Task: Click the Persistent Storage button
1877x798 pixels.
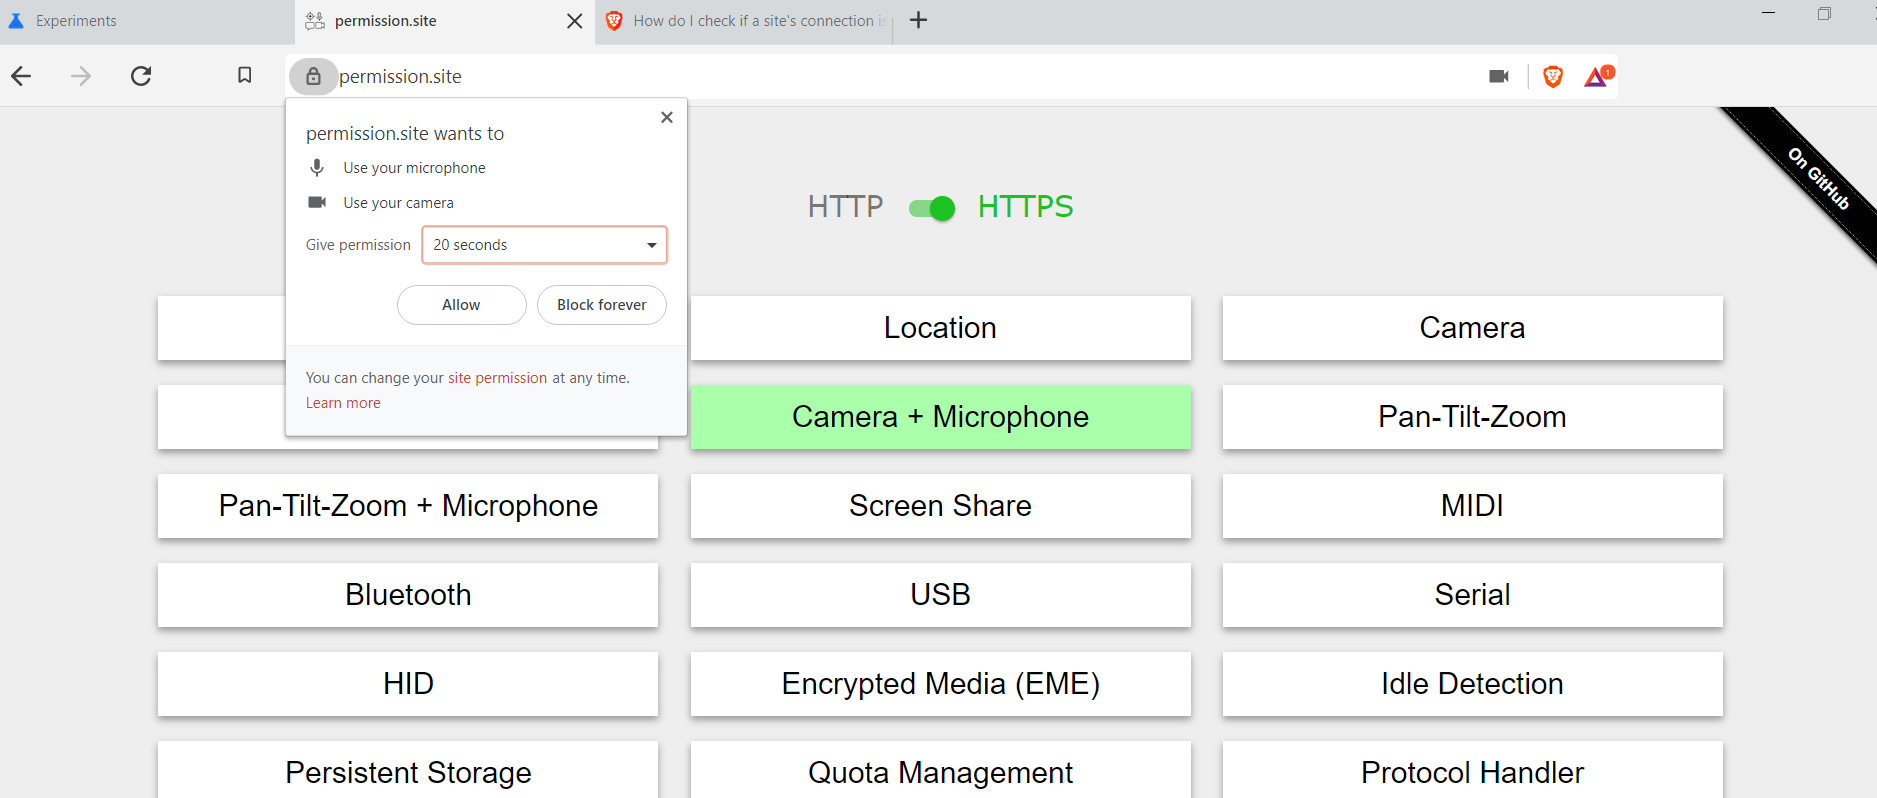Action: [x=408, y=770]
